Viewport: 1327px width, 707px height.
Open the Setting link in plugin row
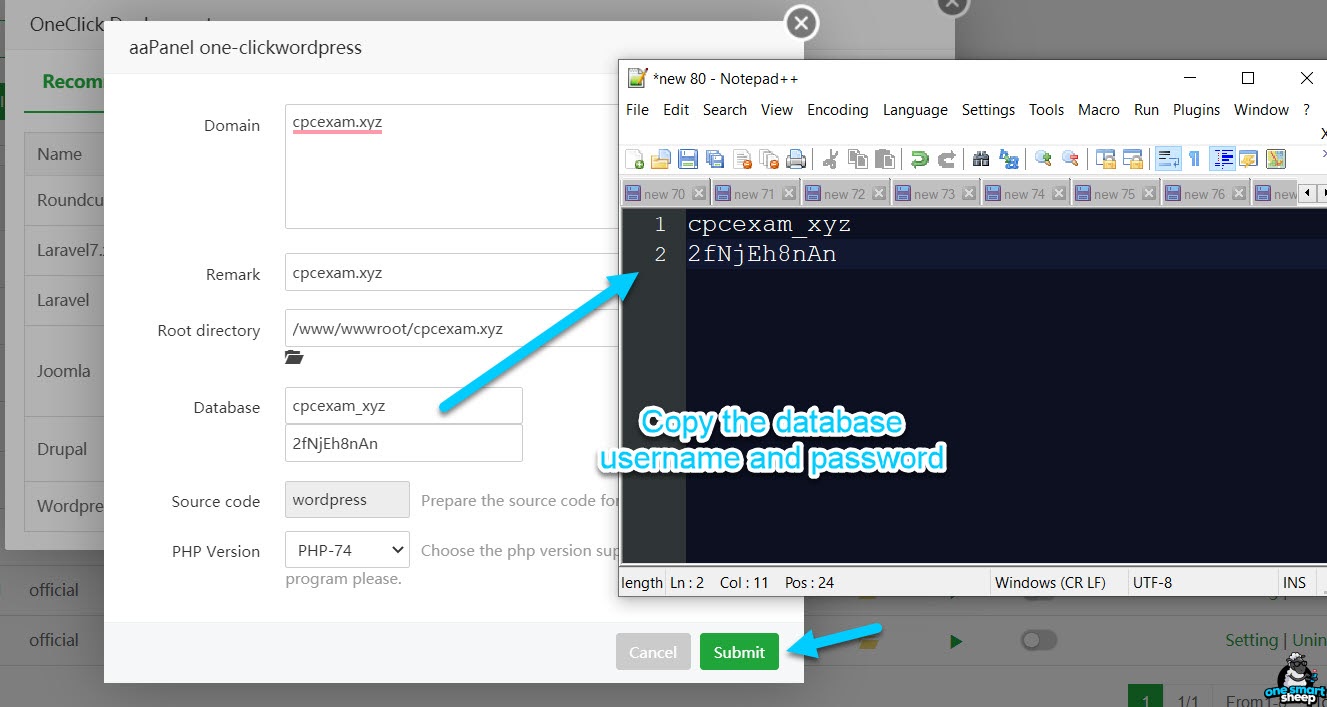pos(1251,640)
